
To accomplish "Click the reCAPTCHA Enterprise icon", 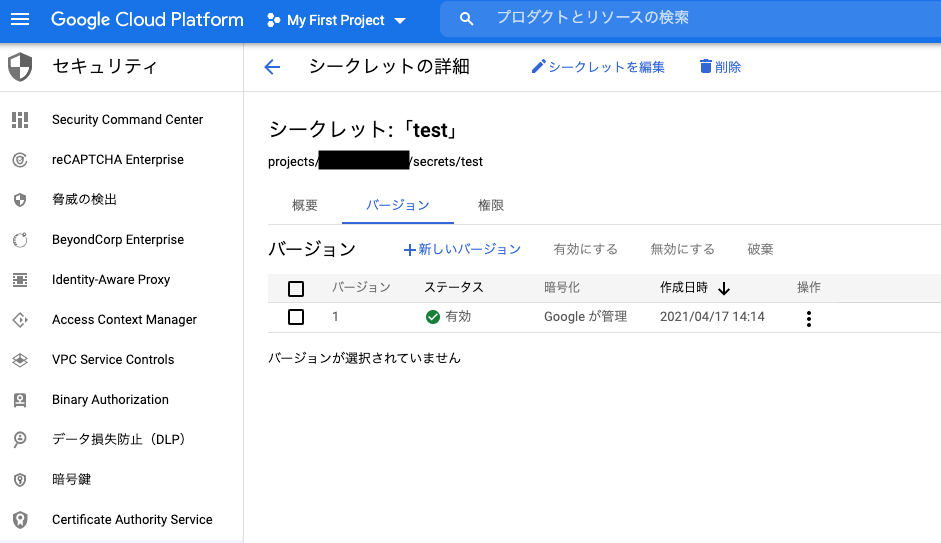I will point(20,160).
